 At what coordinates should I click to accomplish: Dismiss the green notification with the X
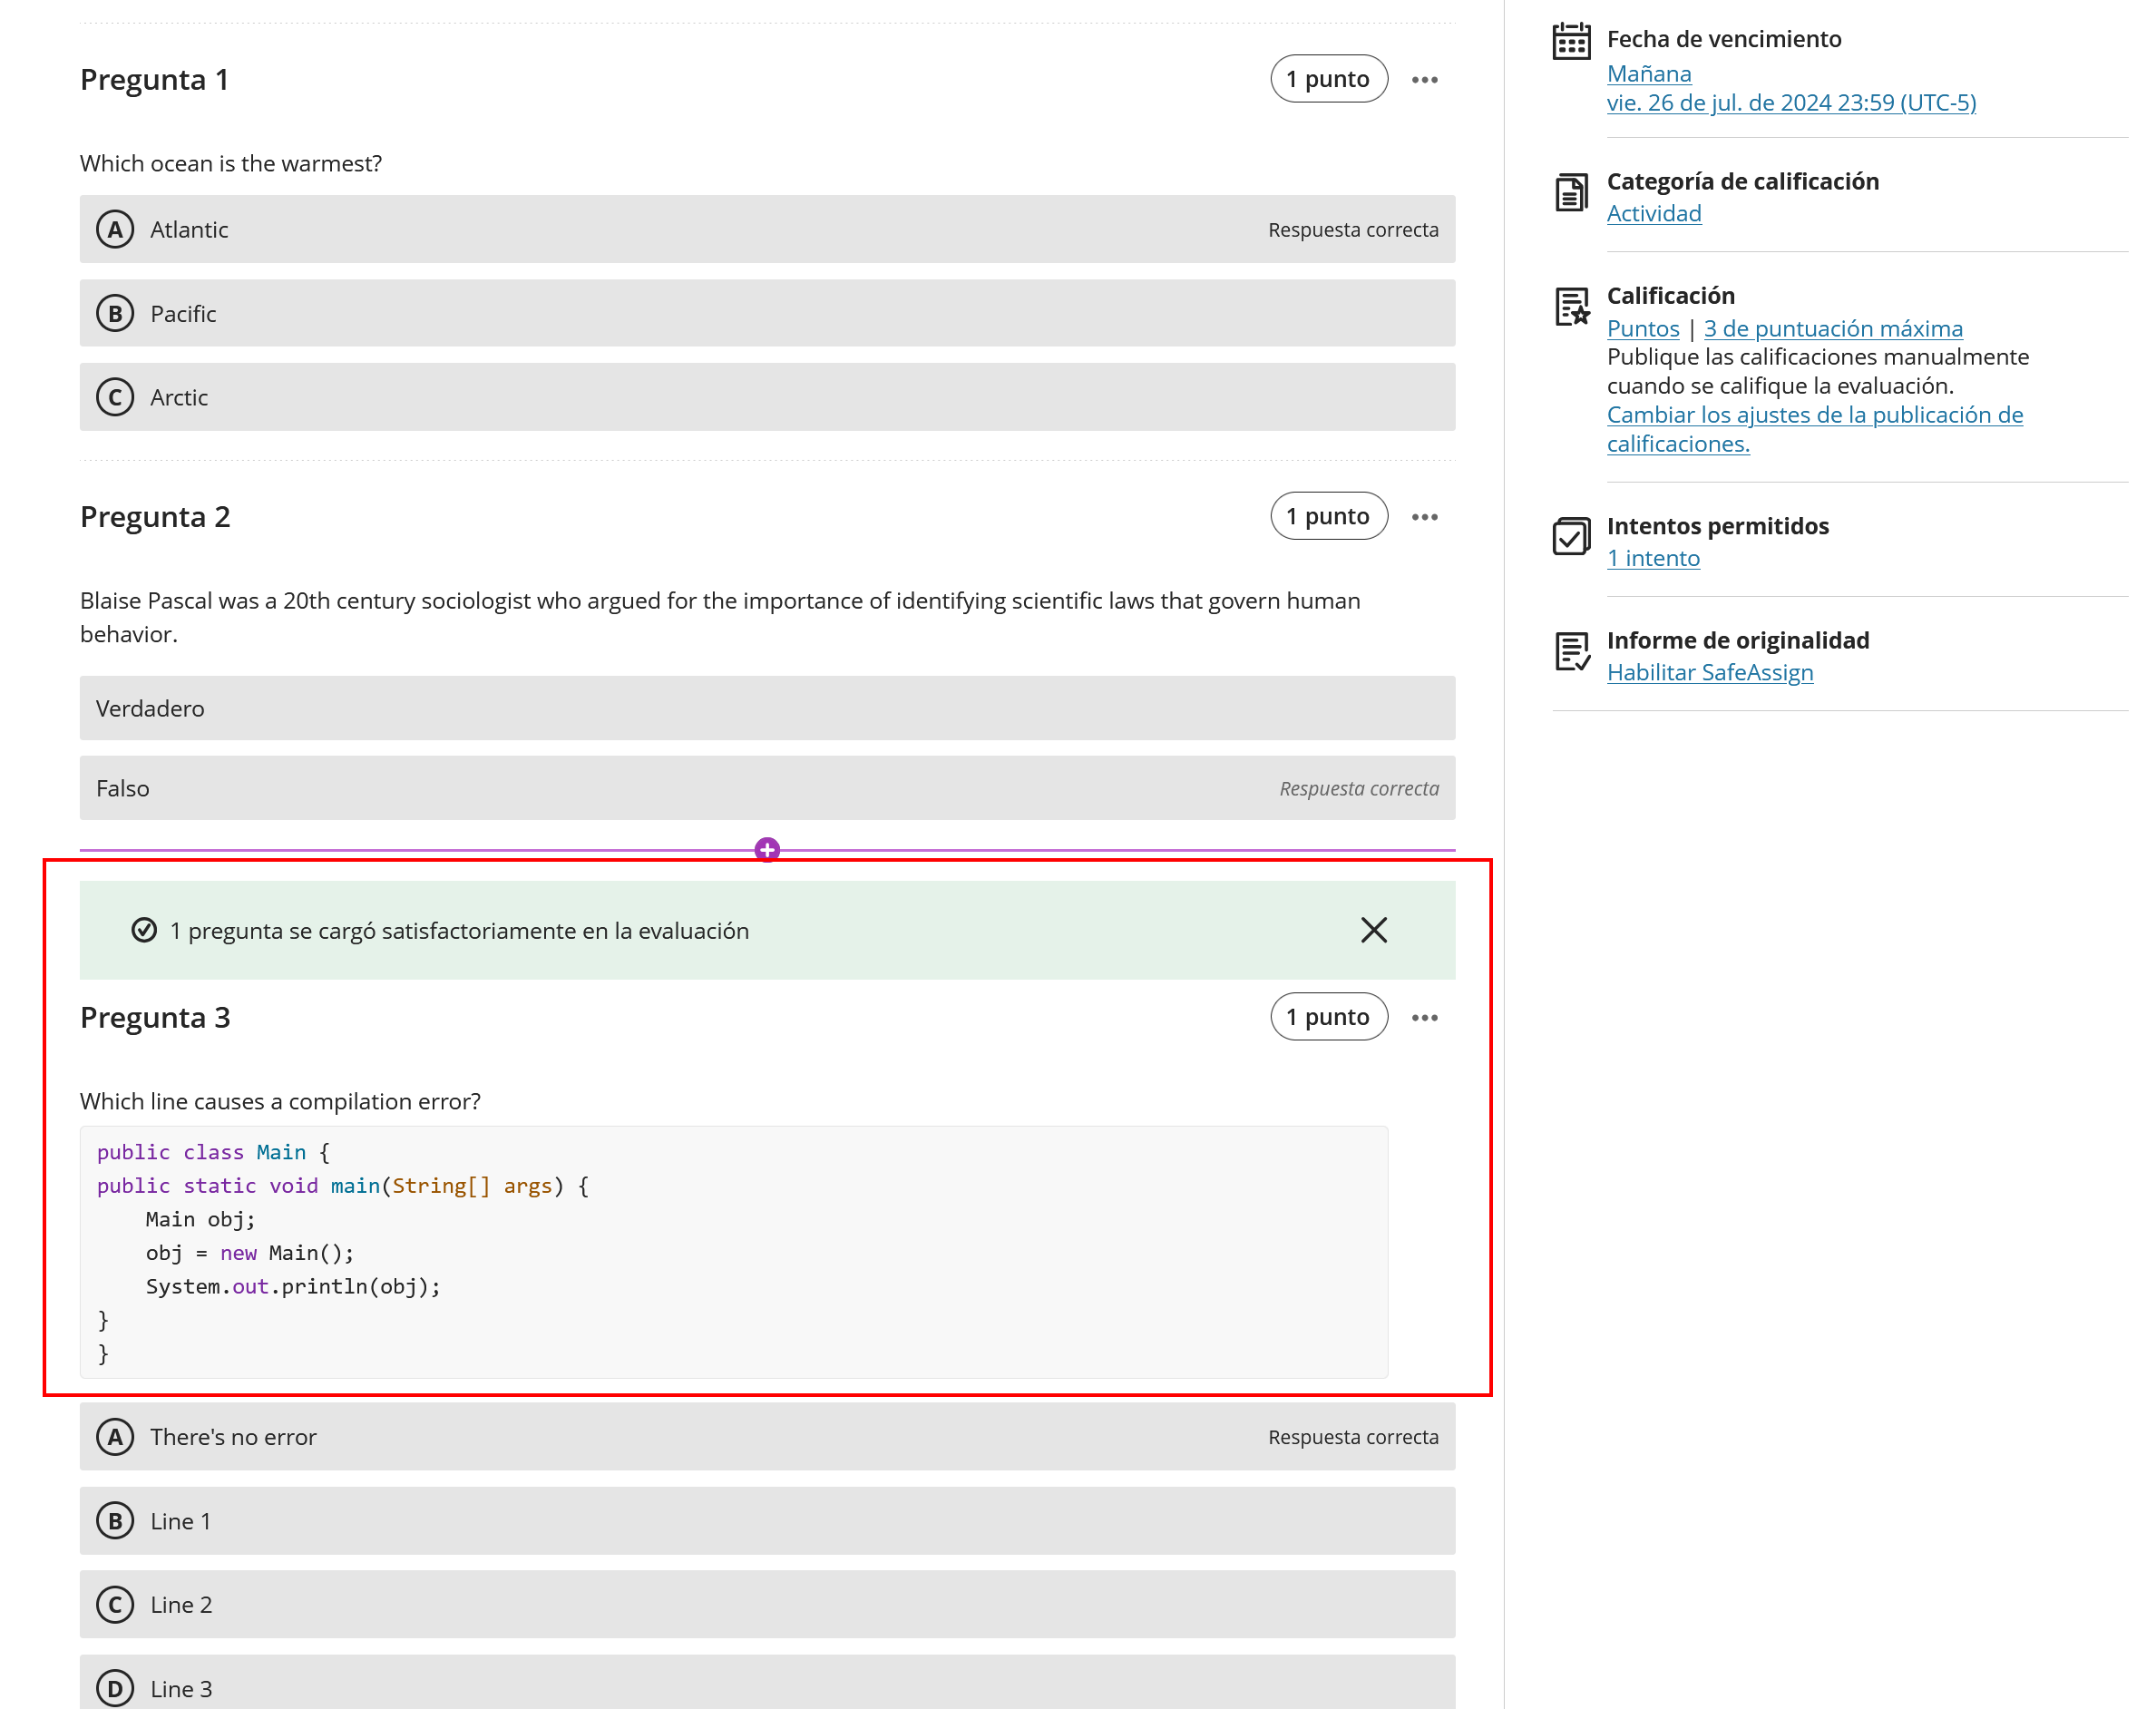point(1373,930)
